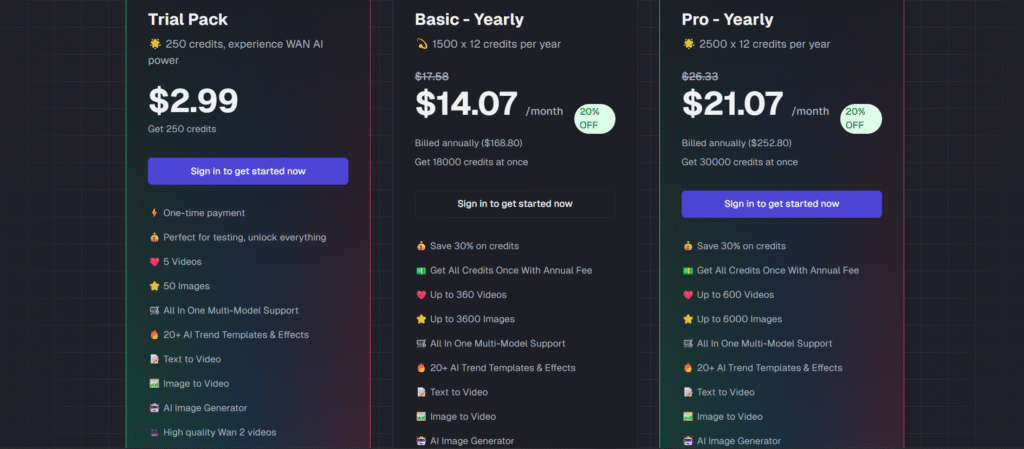Click Pro plan fire icon for templates
Screen dimensions: 1024x449
point(688,368)
